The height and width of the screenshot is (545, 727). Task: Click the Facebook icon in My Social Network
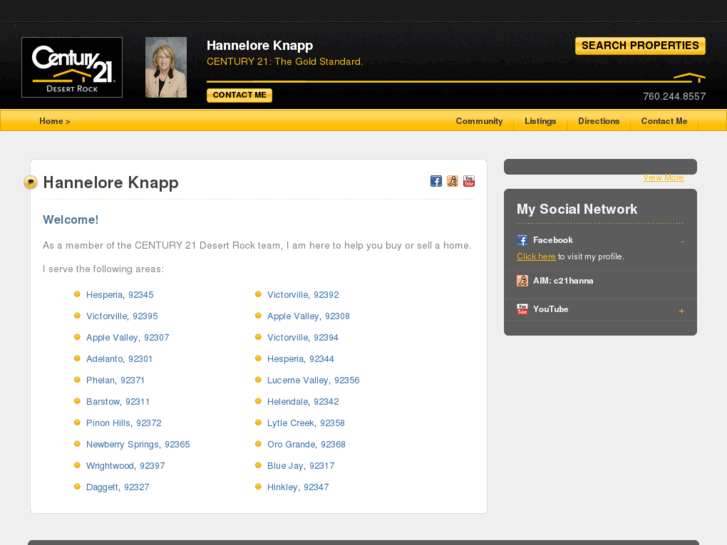[523, 240]
